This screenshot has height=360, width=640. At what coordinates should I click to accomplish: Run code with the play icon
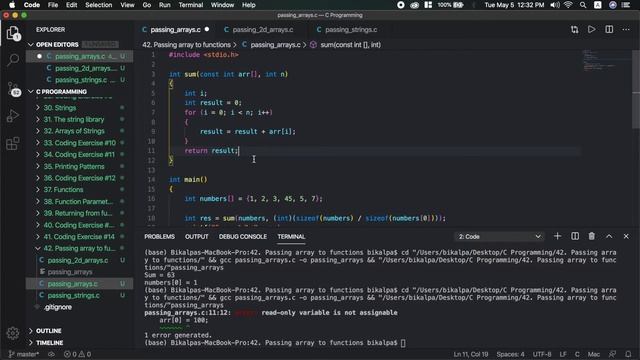[x=591, y=29]
